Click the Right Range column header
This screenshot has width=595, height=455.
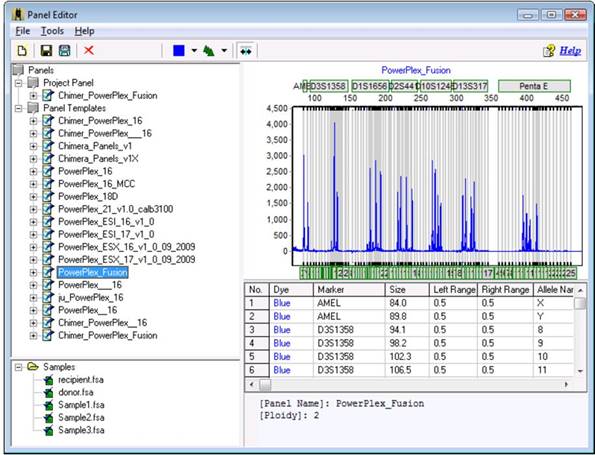[505, 290]
